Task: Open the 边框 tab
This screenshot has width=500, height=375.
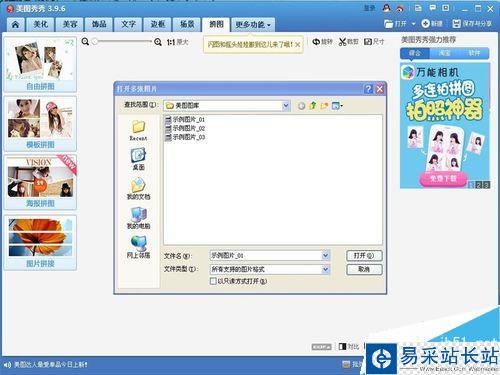Action: pos(157,24)
